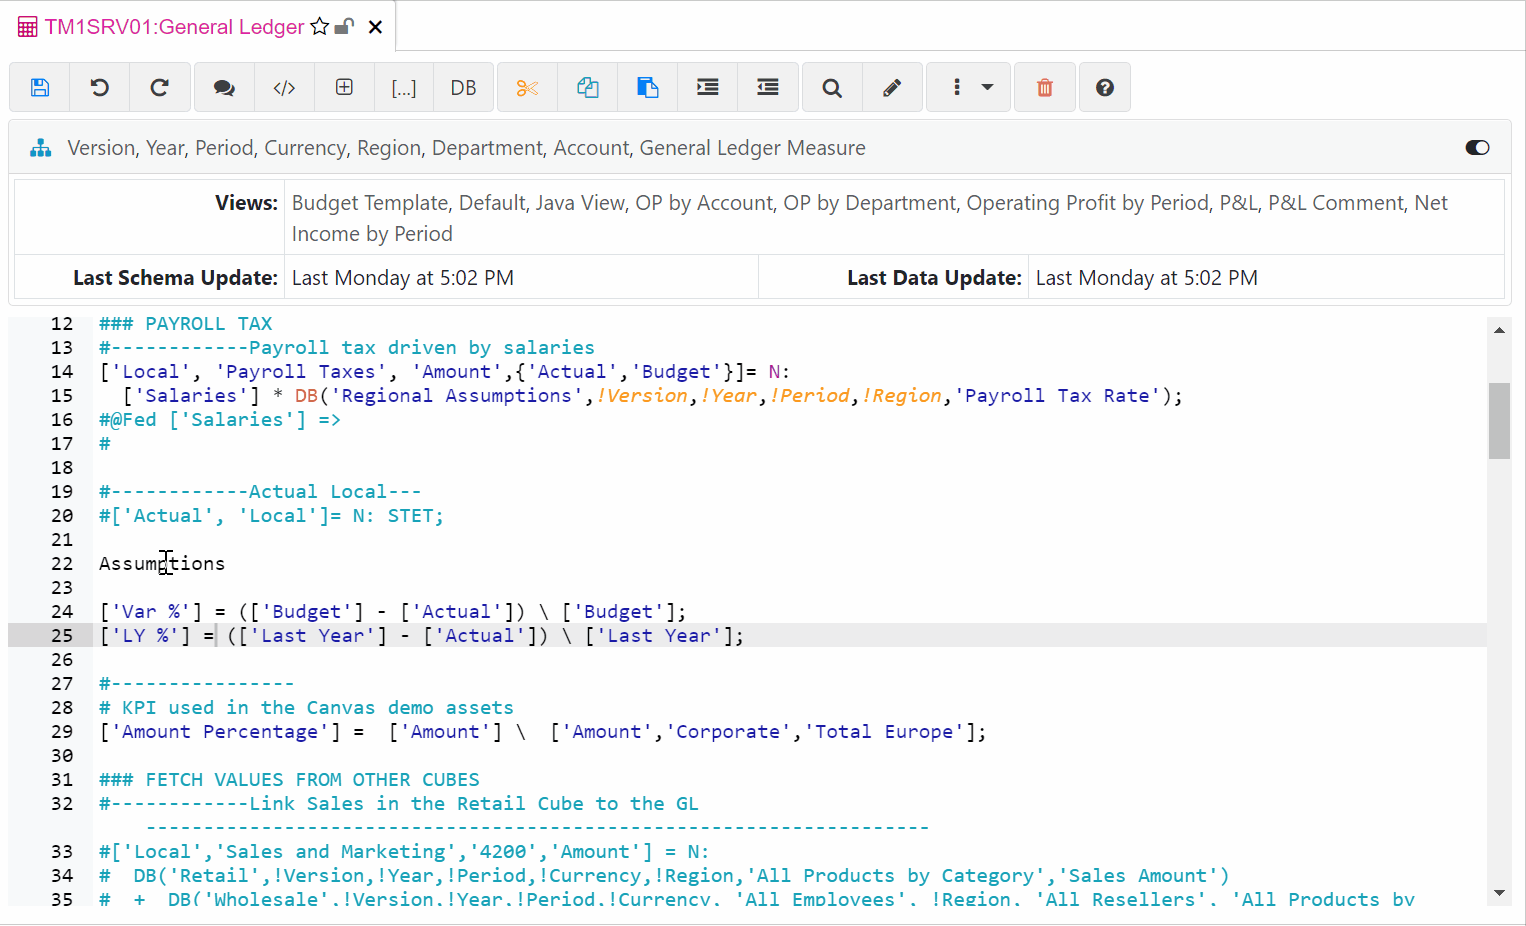Click the vertical scrollbar thumb
Image resolution: width=1526 pixels, height=926 pixels.
tap(1499, 420)
